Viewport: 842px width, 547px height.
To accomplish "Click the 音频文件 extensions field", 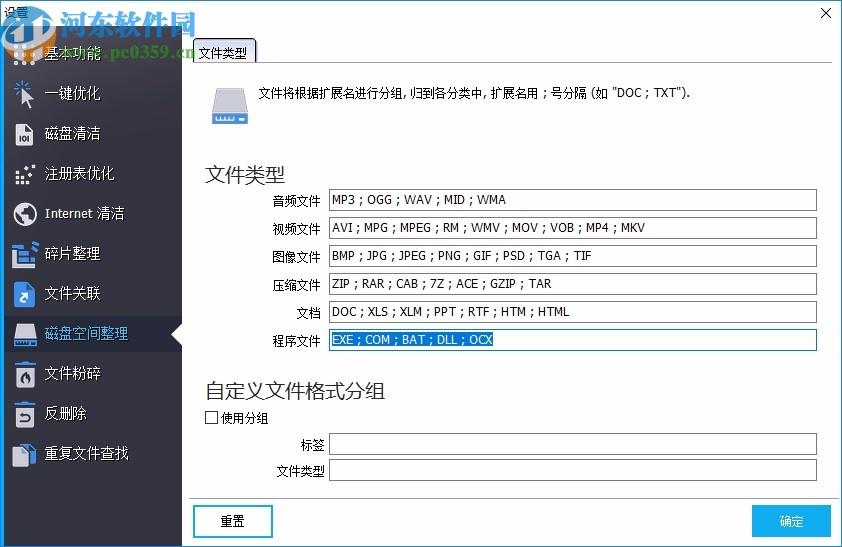I will 572,200.
